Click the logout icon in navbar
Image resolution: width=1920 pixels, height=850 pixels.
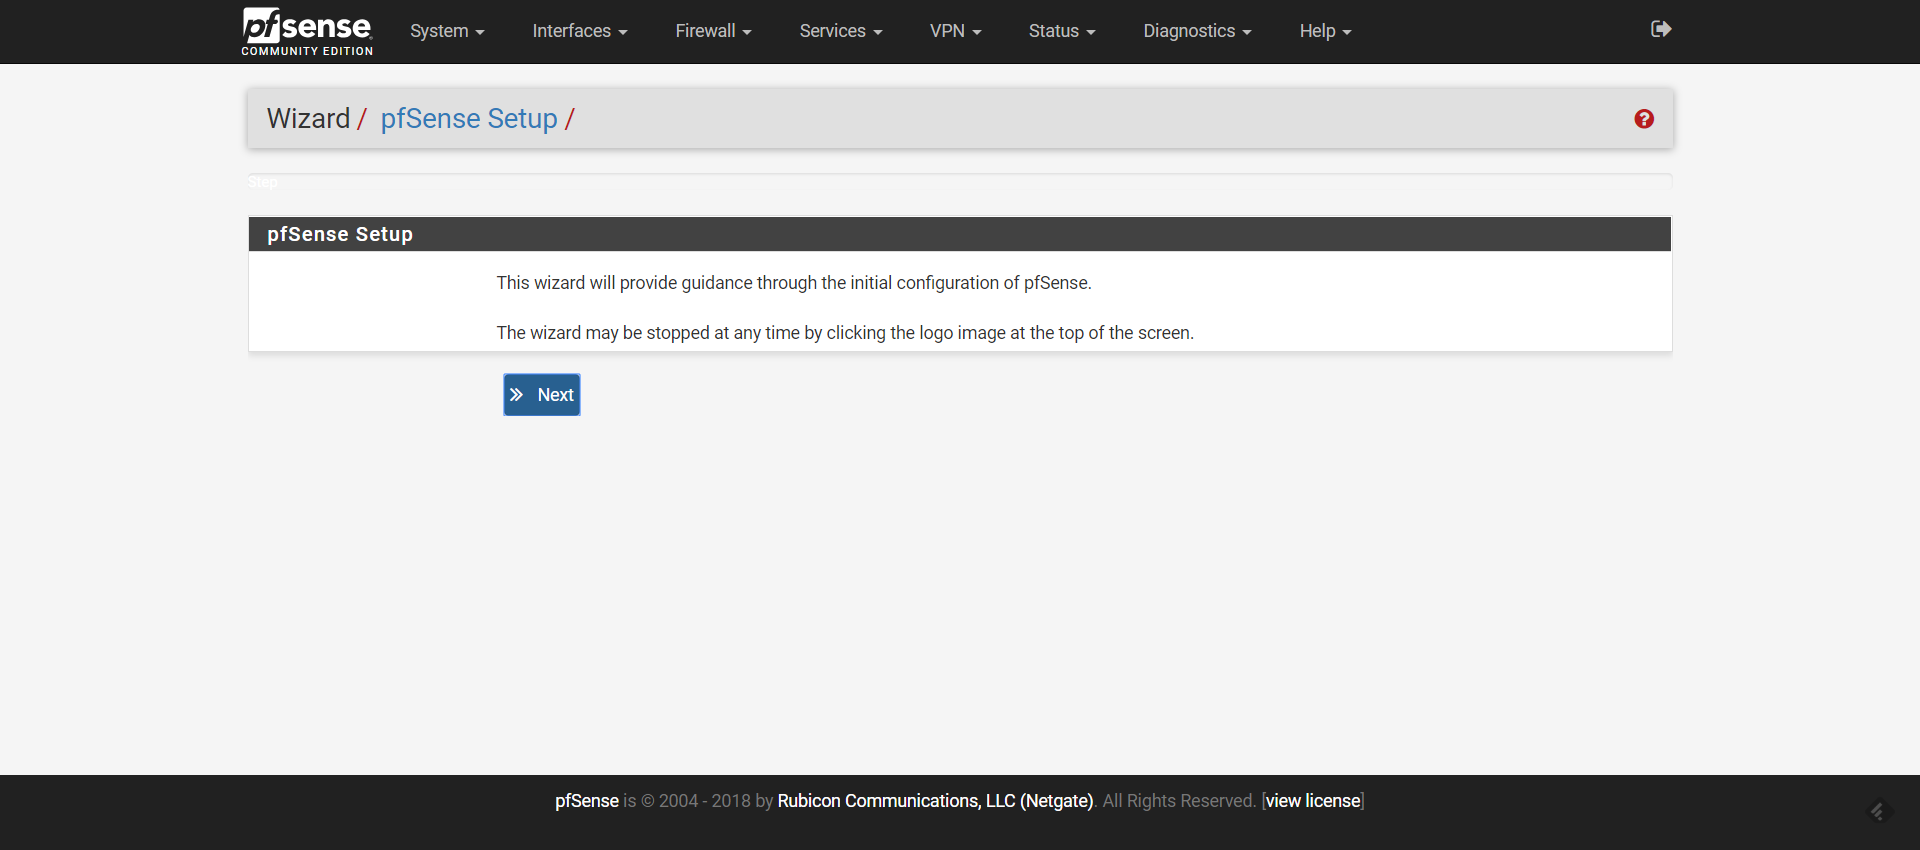coord(1661,29)
